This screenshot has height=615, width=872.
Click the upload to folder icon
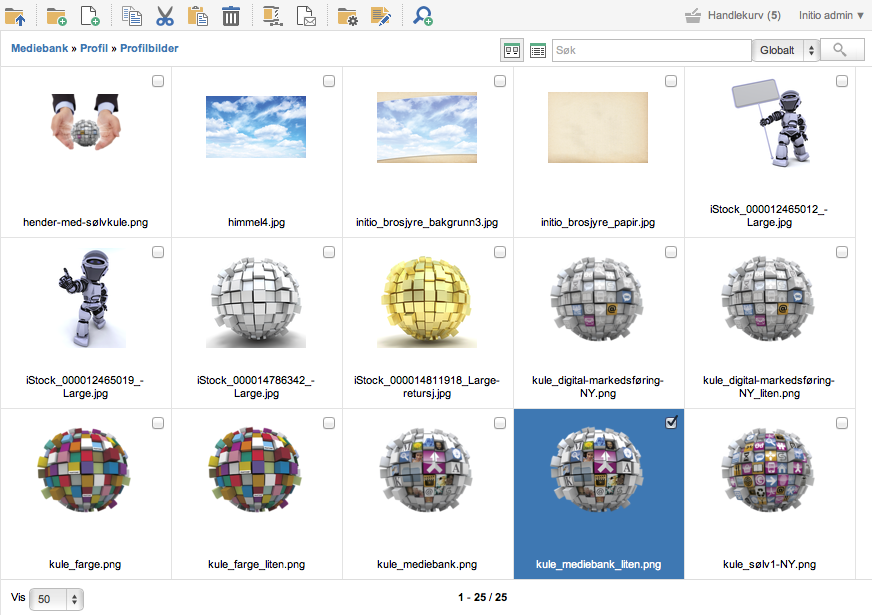(x=15, y=15)
